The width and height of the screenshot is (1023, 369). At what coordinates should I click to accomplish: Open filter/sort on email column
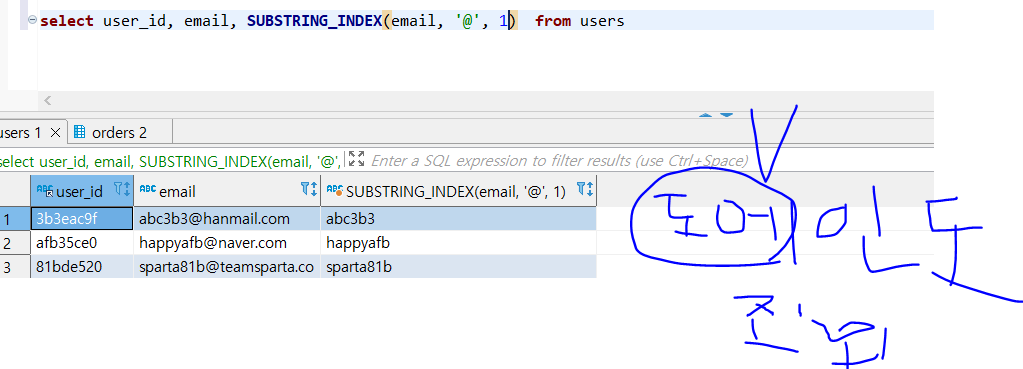(x=309, y=190)
